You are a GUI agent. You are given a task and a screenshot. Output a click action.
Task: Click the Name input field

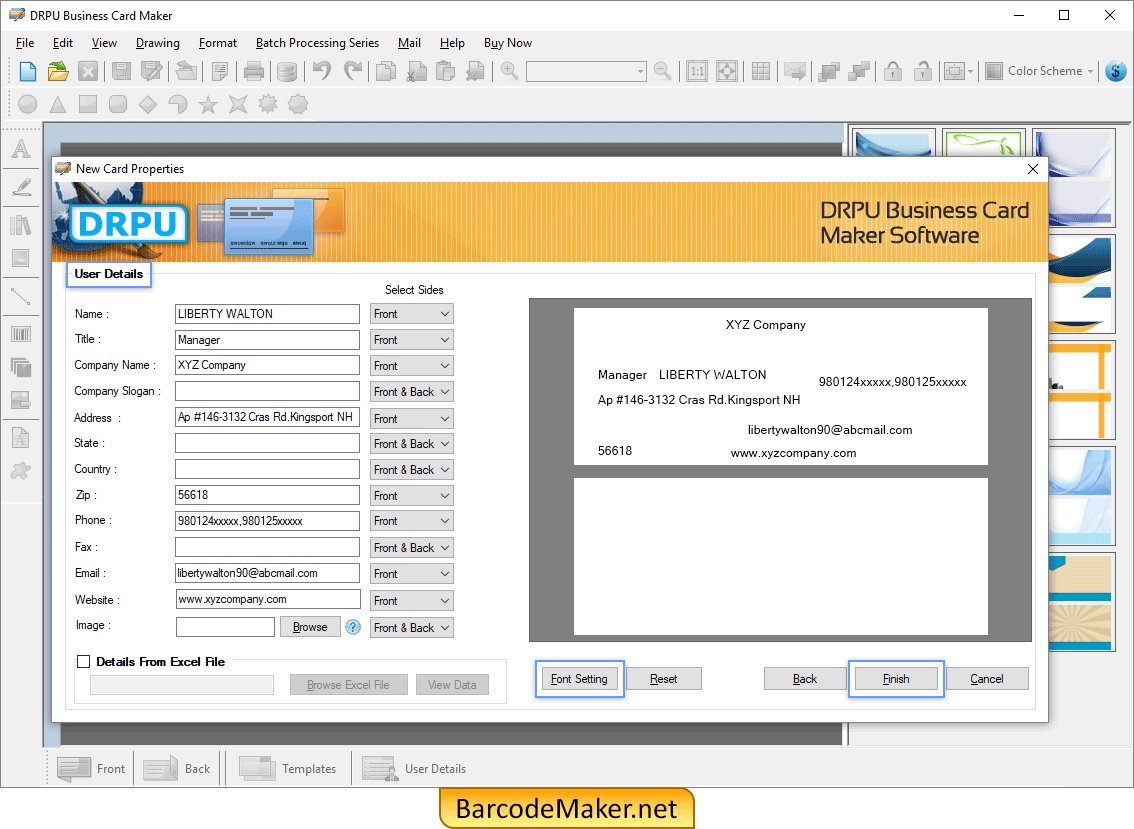[268, 314]
